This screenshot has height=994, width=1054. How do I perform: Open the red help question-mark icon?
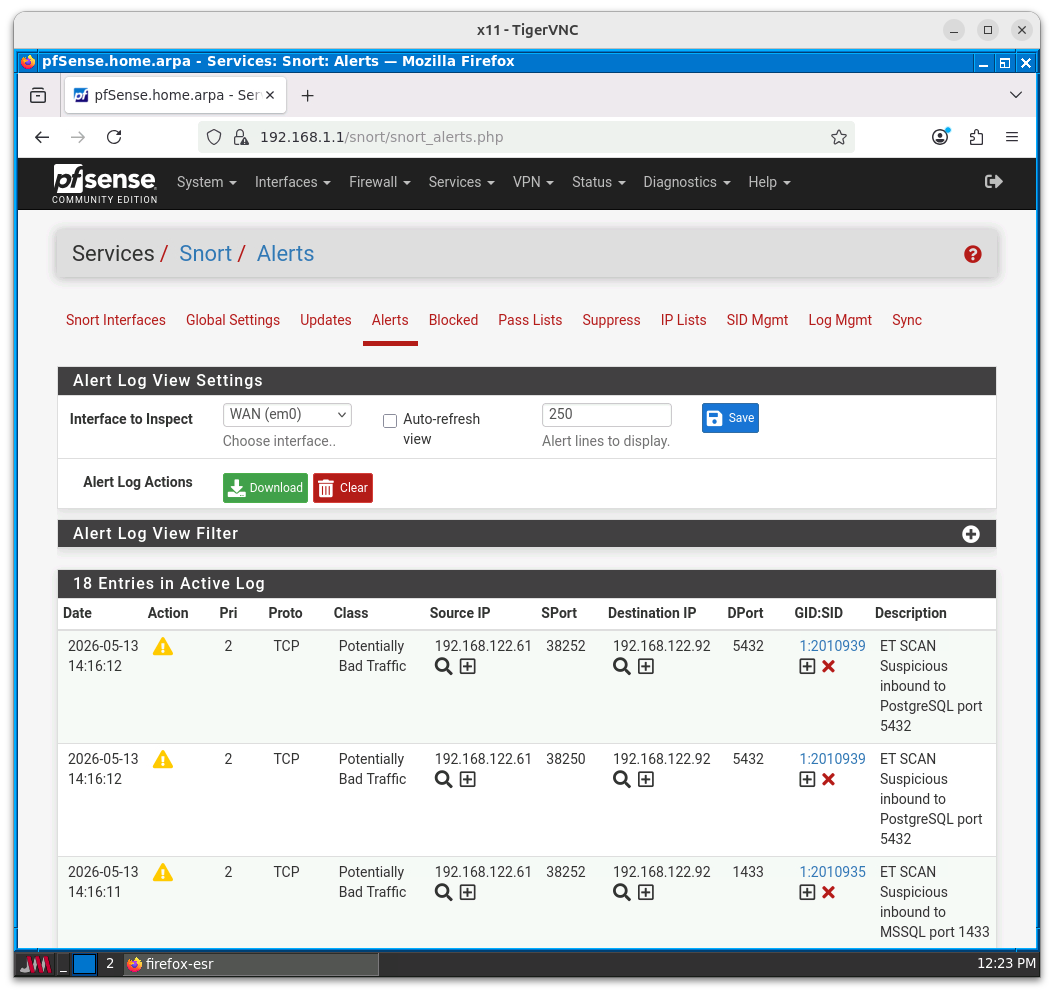coord(973,254)
